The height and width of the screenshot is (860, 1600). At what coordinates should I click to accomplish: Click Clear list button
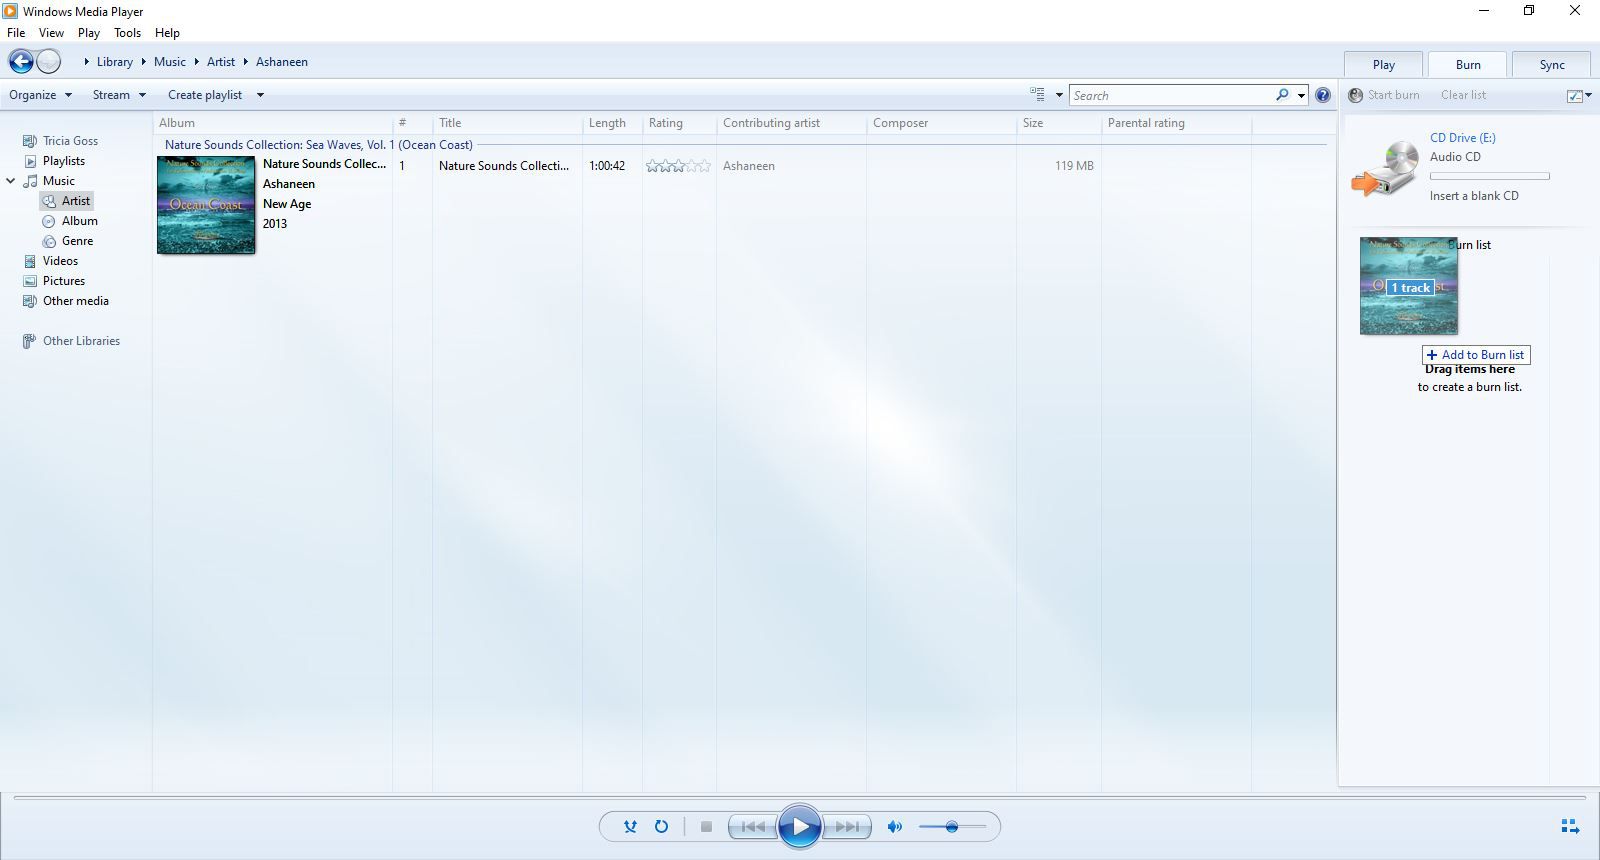(x=1463, y=95)
